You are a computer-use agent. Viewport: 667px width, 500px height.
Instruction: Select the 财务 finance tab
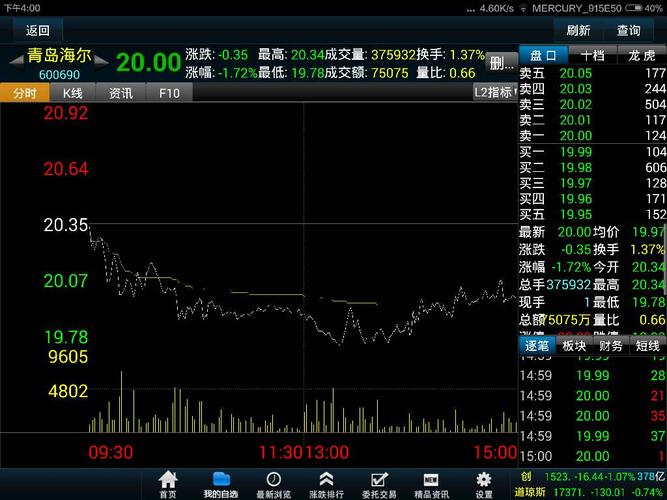tap(610, 346)
